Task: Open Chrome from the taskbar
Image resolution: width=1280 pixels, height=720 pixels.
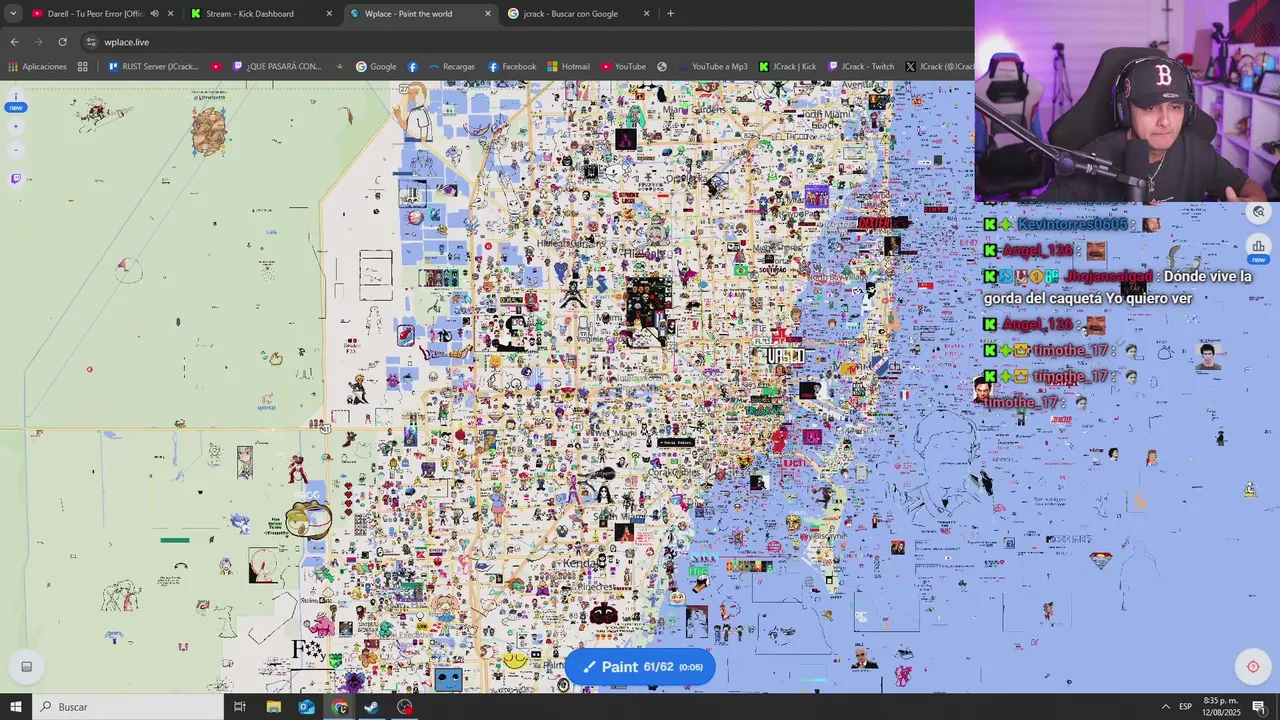Action: coord(339,707)
